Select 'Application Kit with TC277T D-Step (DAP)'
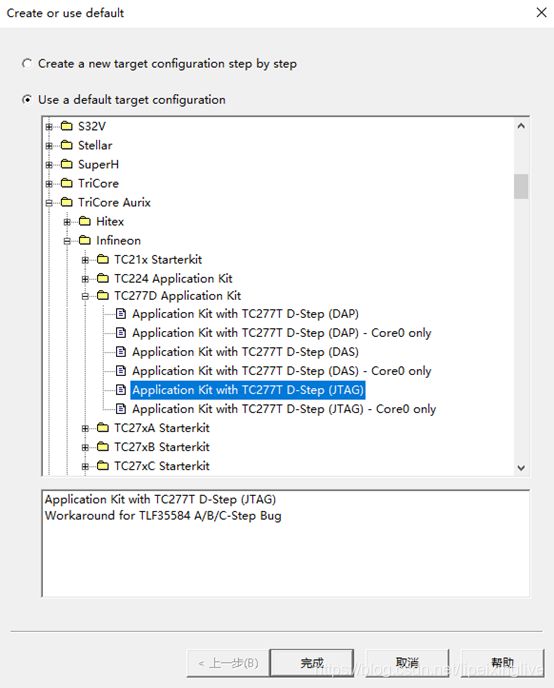Screen dimensions: 554x688 tap(246, 314)
